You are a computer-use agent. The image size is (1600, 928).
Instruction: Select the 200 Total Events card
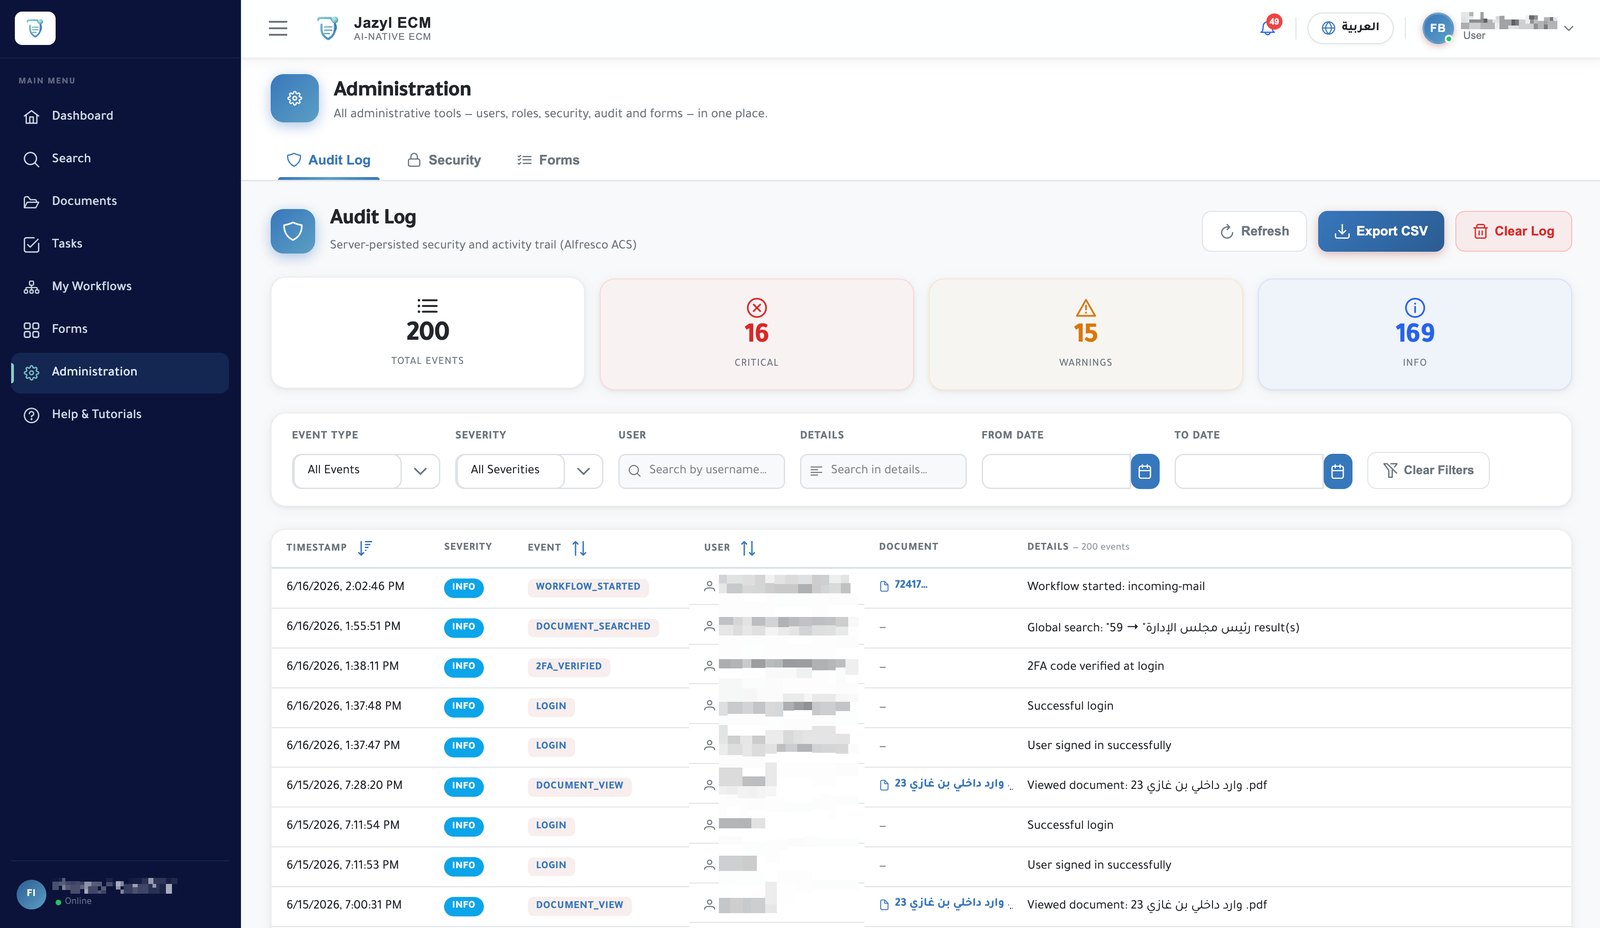(428, 333)
